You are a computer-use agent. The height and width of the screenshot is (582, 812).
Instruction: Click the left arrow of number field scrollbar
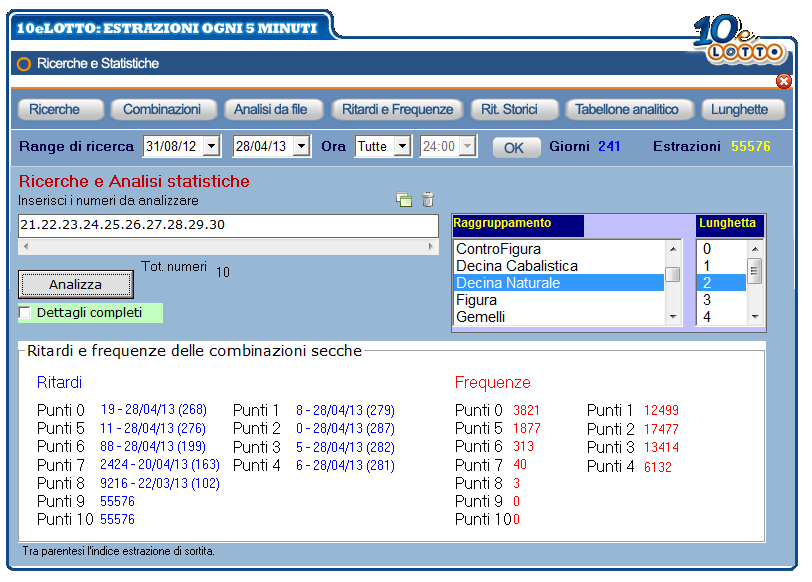[x=26, y=247]
